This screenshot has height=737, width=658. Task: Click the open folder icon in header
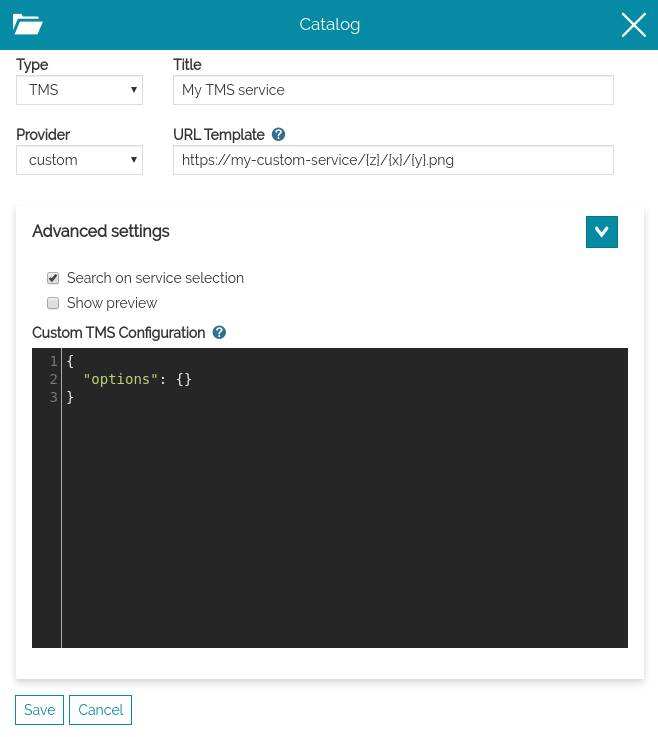28,25
